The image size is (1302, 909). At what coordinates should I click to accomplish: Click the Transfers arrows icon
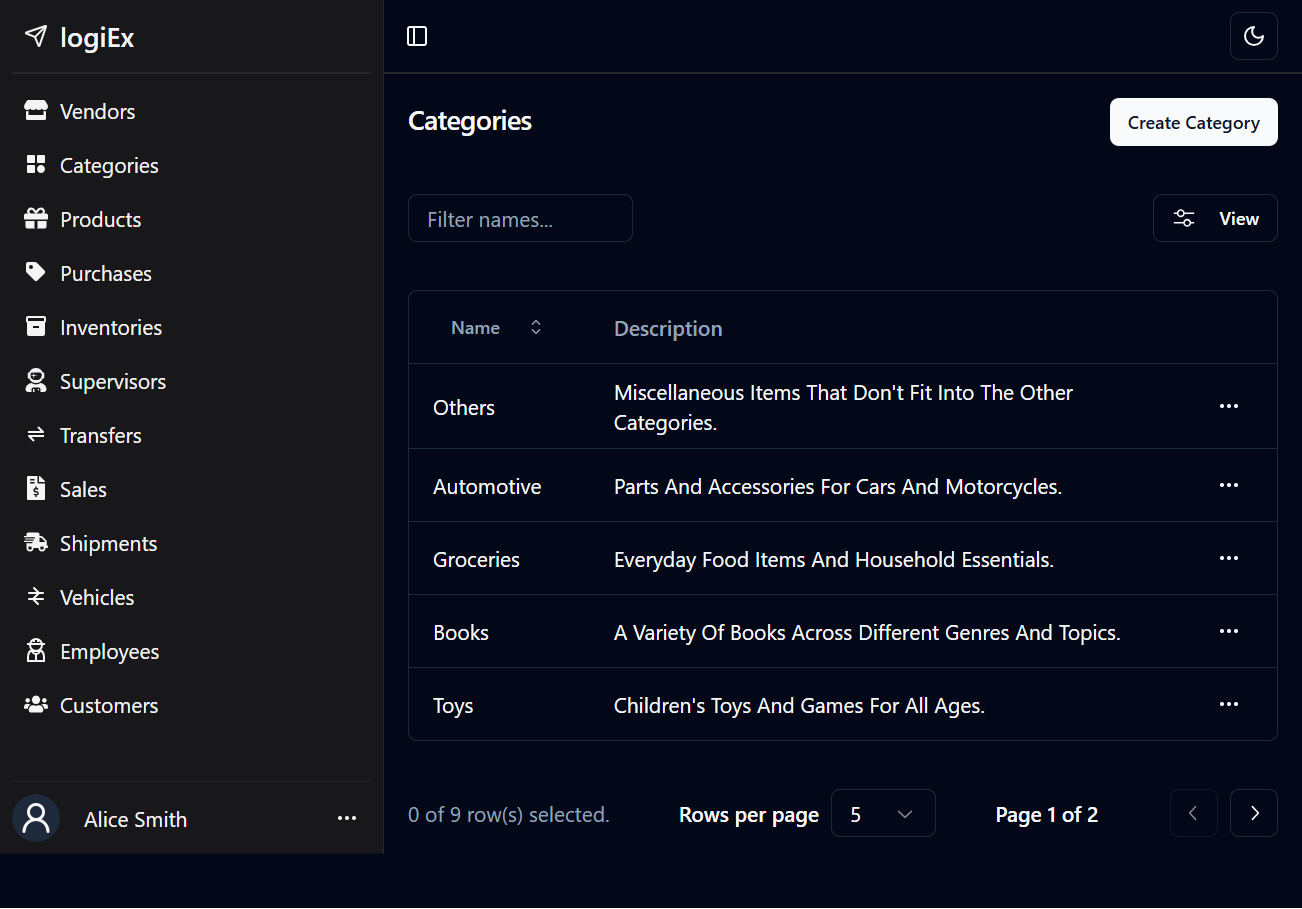36,435
